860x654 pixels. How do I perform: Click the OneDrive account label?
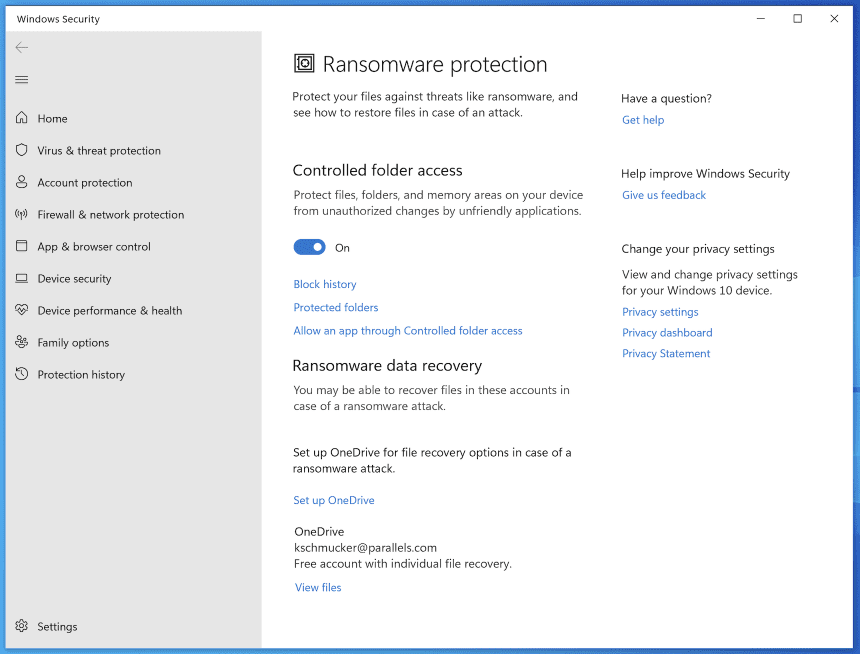pos(319,532)
